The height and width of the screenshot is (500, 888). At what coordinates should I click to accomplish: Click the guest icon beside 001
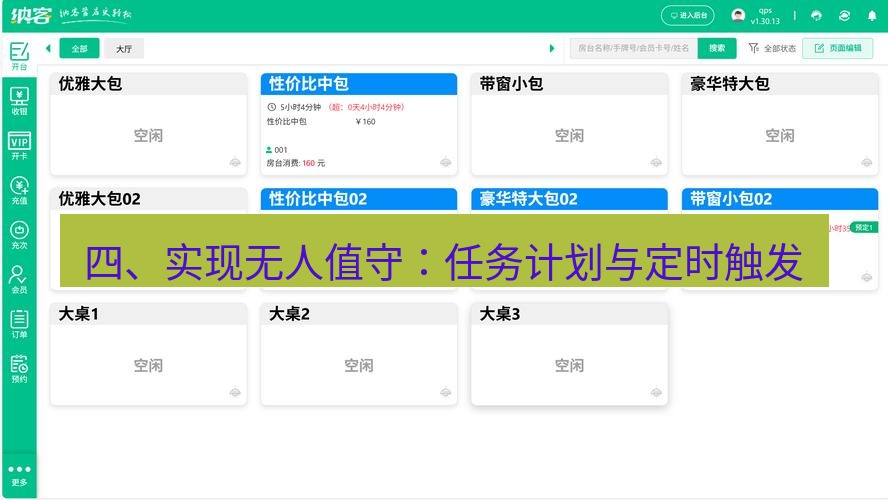click(269, 150)
